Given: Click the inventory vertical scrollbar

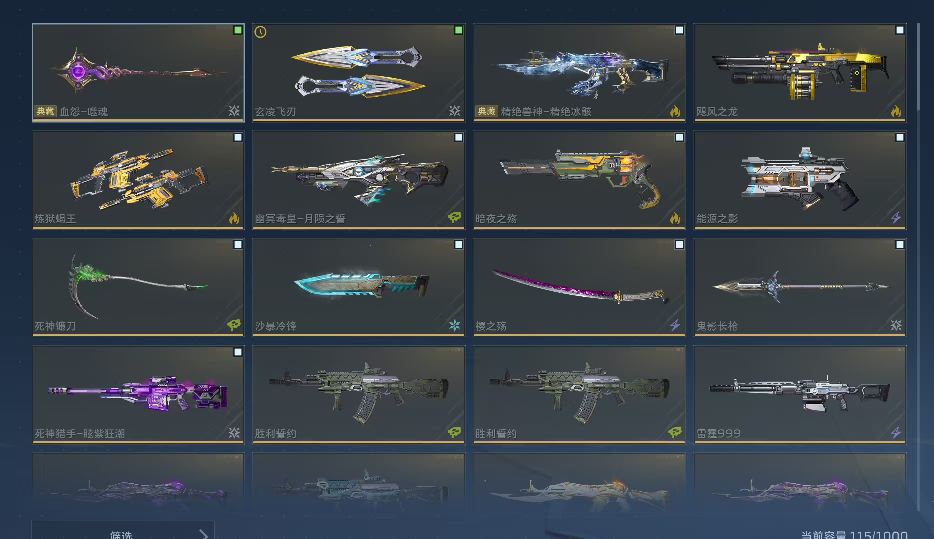Looking at the screenshot, I should [918, 66].
